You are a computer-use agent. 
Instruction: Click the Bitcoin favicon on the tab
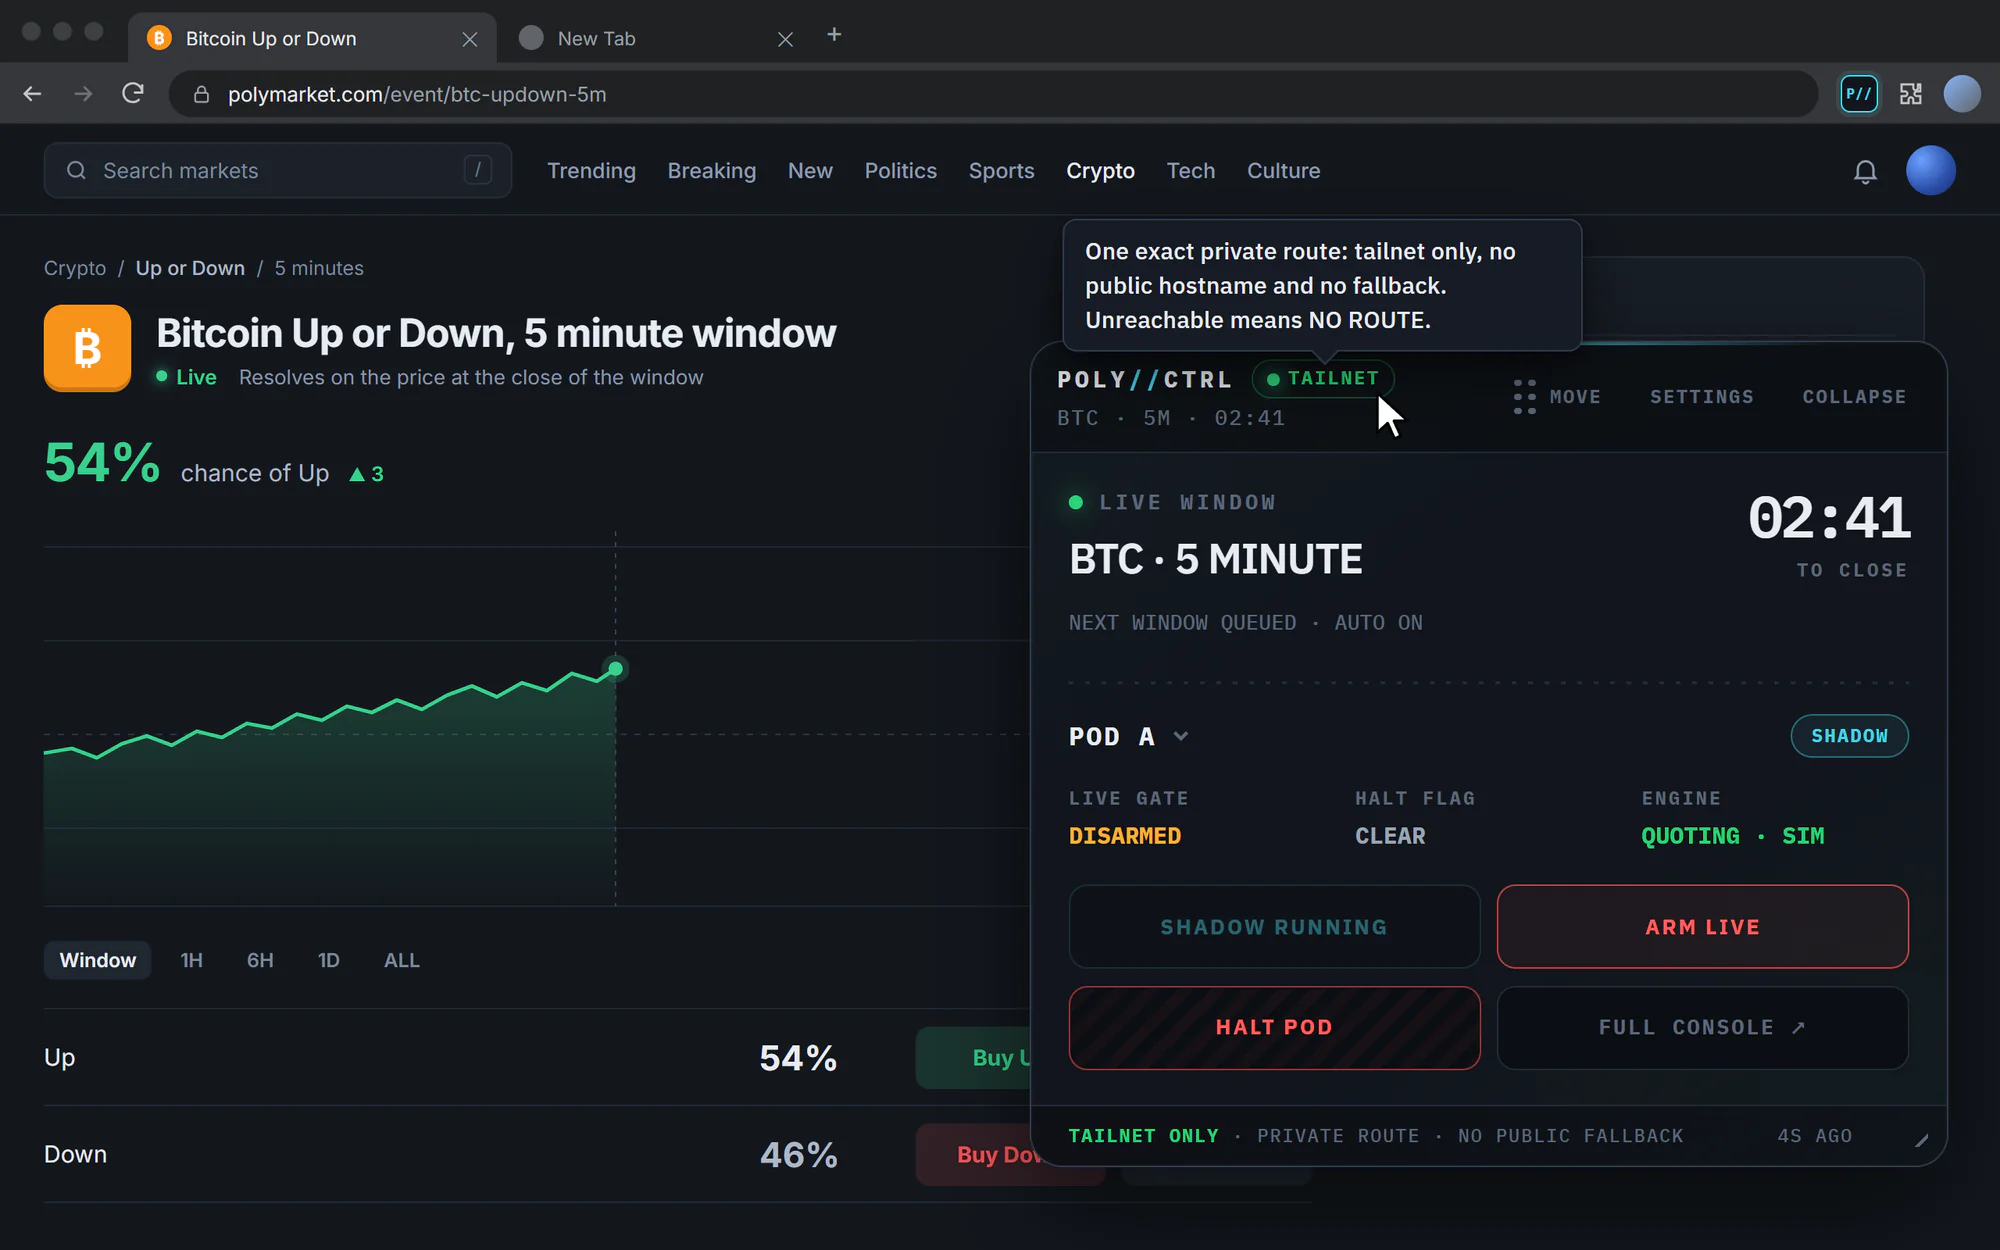tap(159, 38)
